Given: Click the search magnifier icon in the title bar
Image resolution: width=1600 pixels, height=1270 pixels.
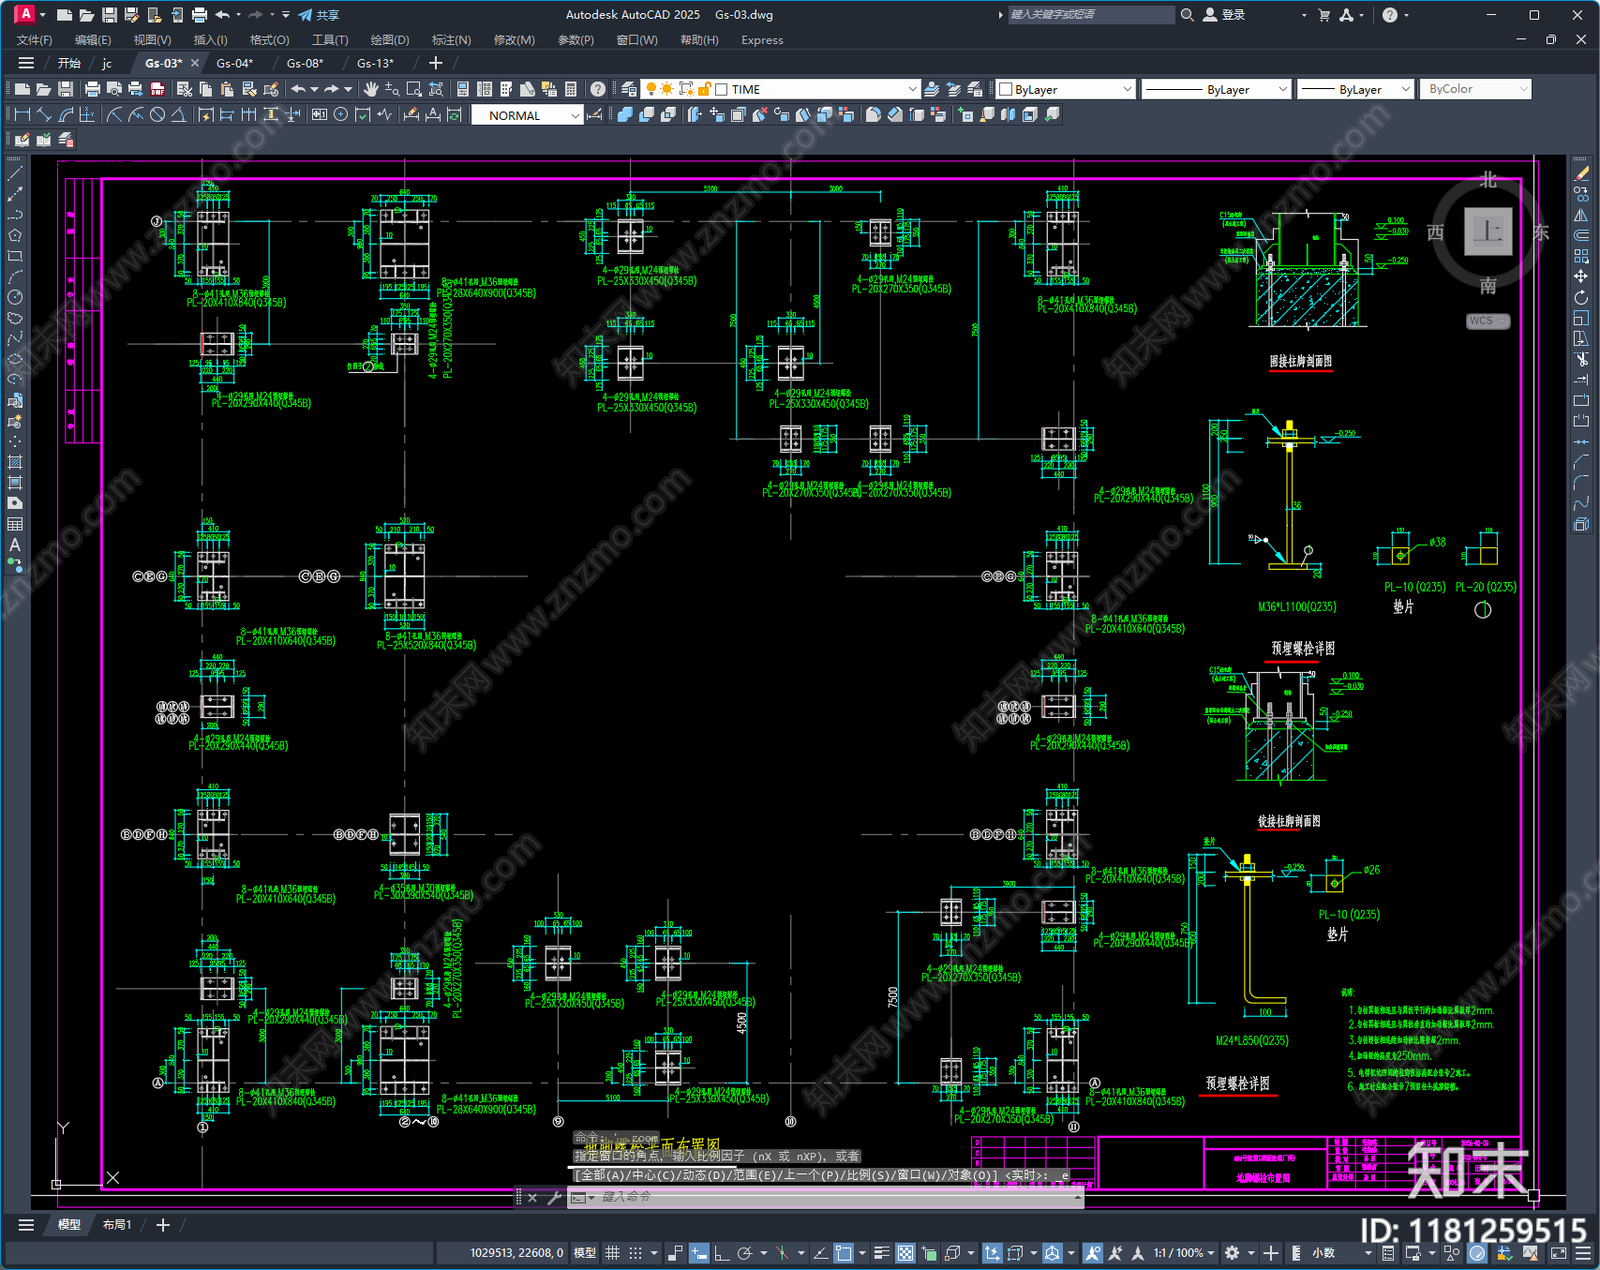Looking at the screenshot, I should coord(1187,15).
